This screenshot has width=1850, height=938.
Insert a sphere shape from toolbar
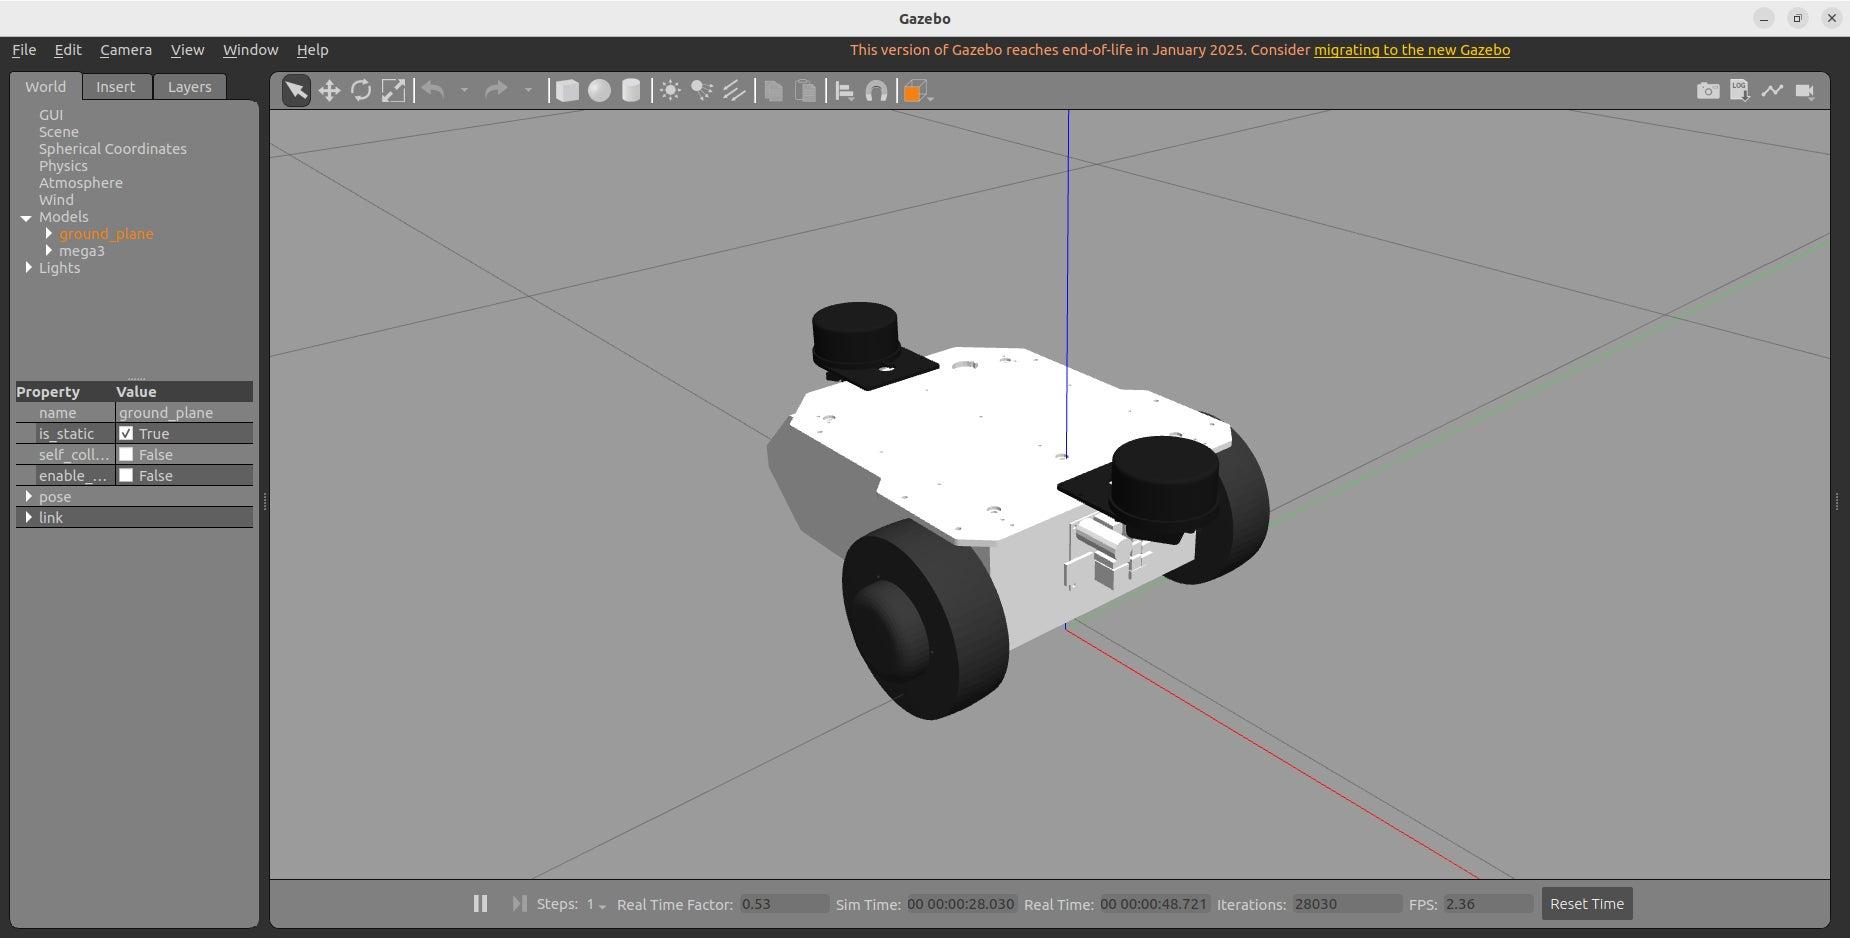click(x=599, y=91)
